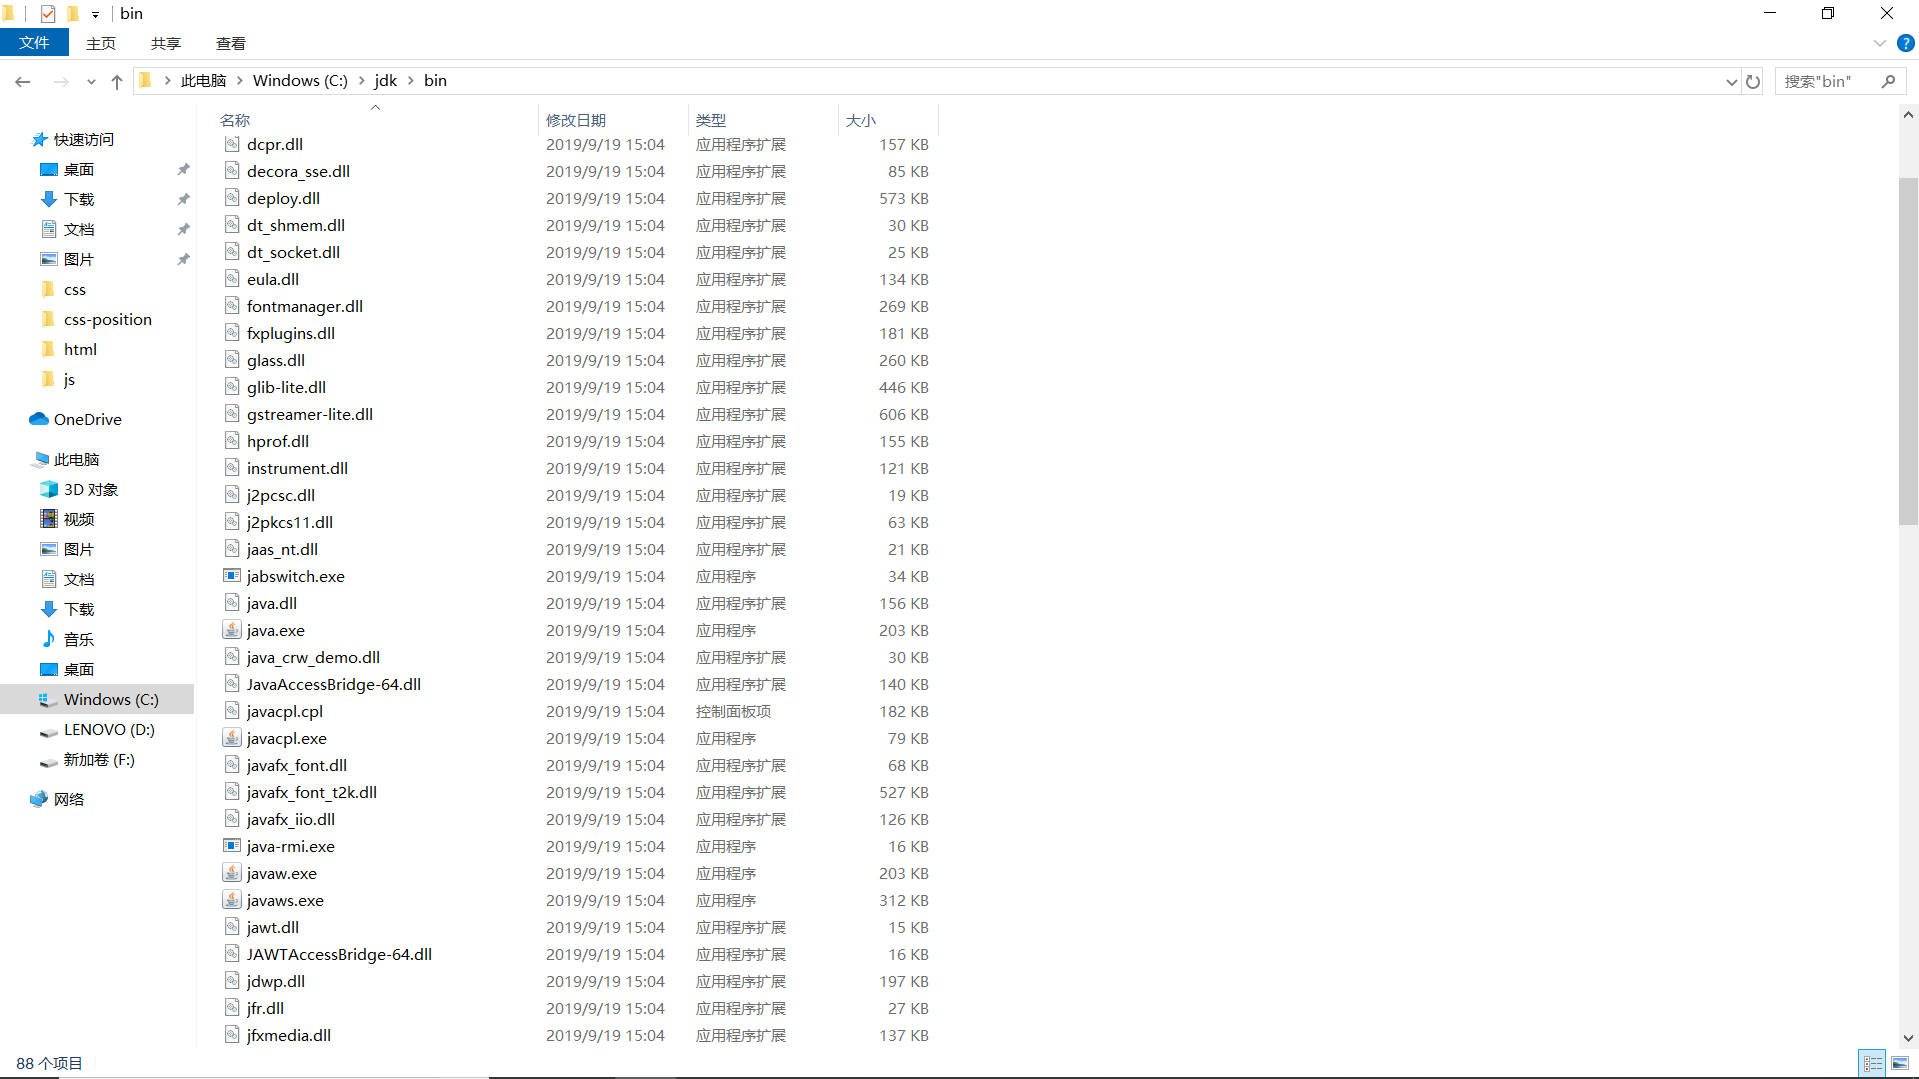Select LENOVO (D:) drive in sidebar
Viewport: 1919px width, 1079px height.
(x=109, y=729)
